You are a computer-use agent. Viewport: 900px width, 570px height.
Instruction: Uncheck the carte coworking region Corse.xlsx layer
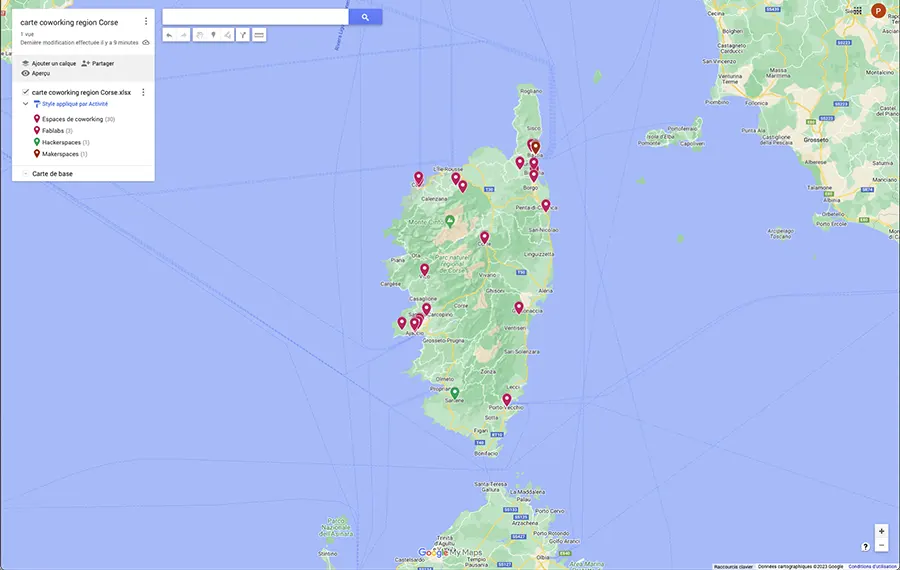point(25,92)
